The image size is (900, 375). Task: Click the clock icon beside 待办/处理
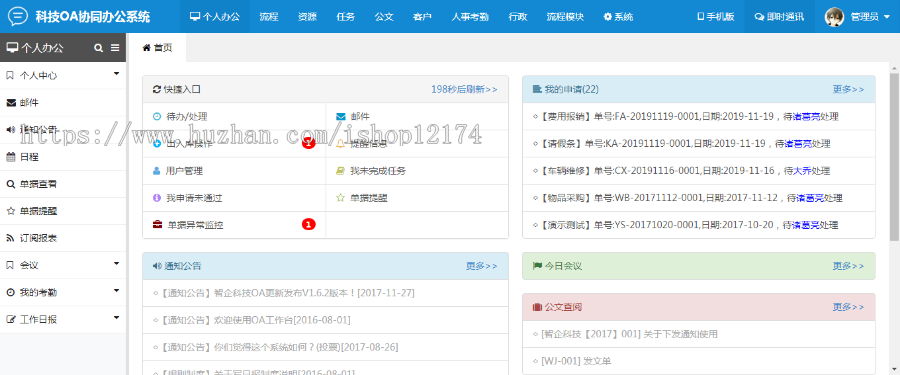(157, 117)
